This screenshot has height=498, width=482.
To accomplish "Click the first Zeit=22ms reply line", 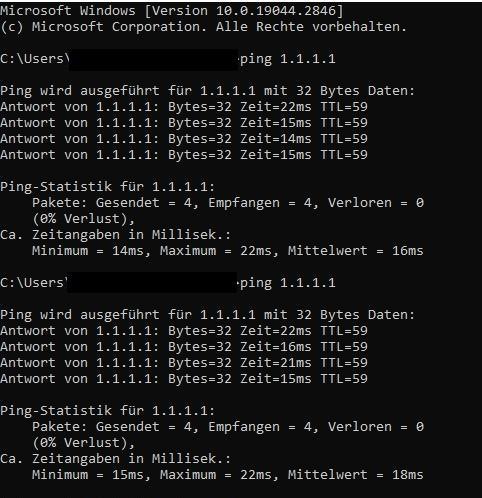I will tap(184, 107).
